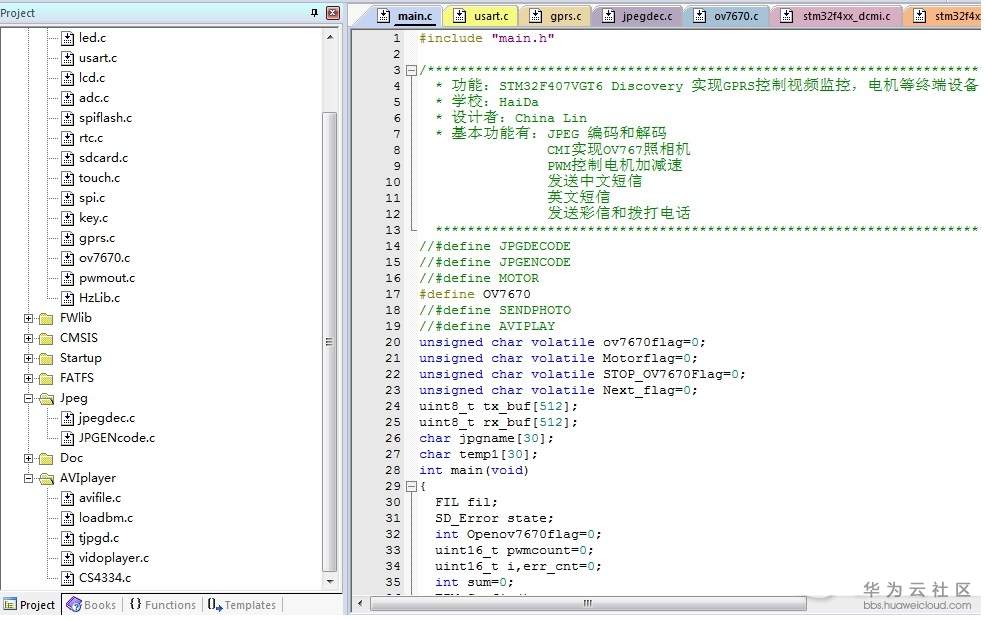This screenshot has height=620, width=985.
Task: Expand the FWlib group
Action: (28, 318)
